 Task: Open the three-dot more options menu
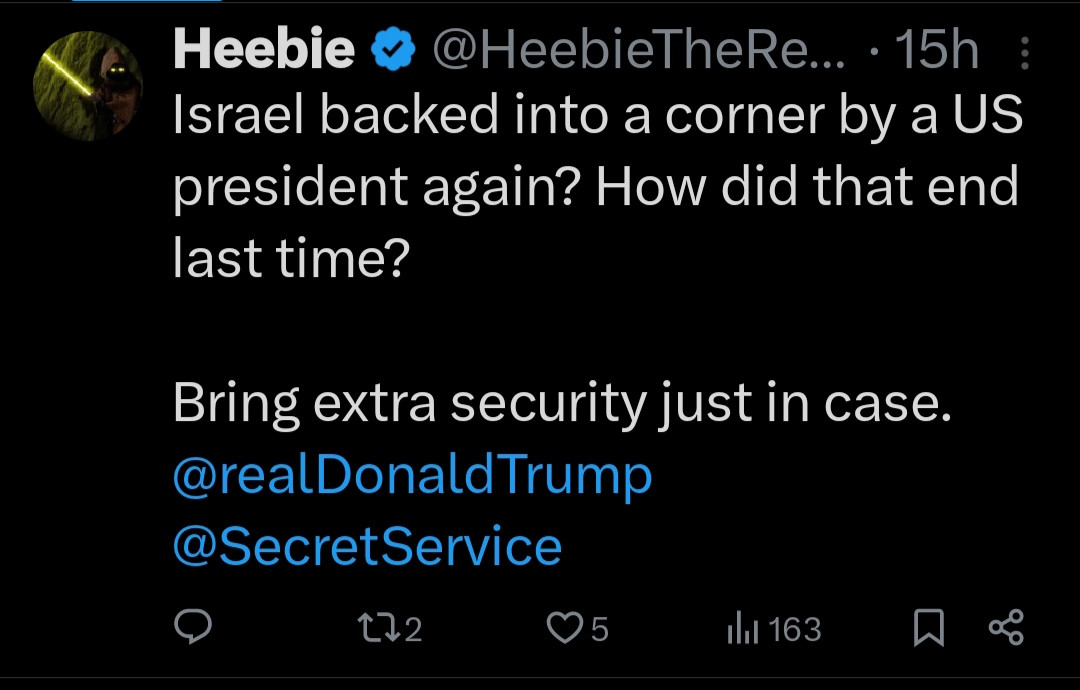pos(1025,55)
